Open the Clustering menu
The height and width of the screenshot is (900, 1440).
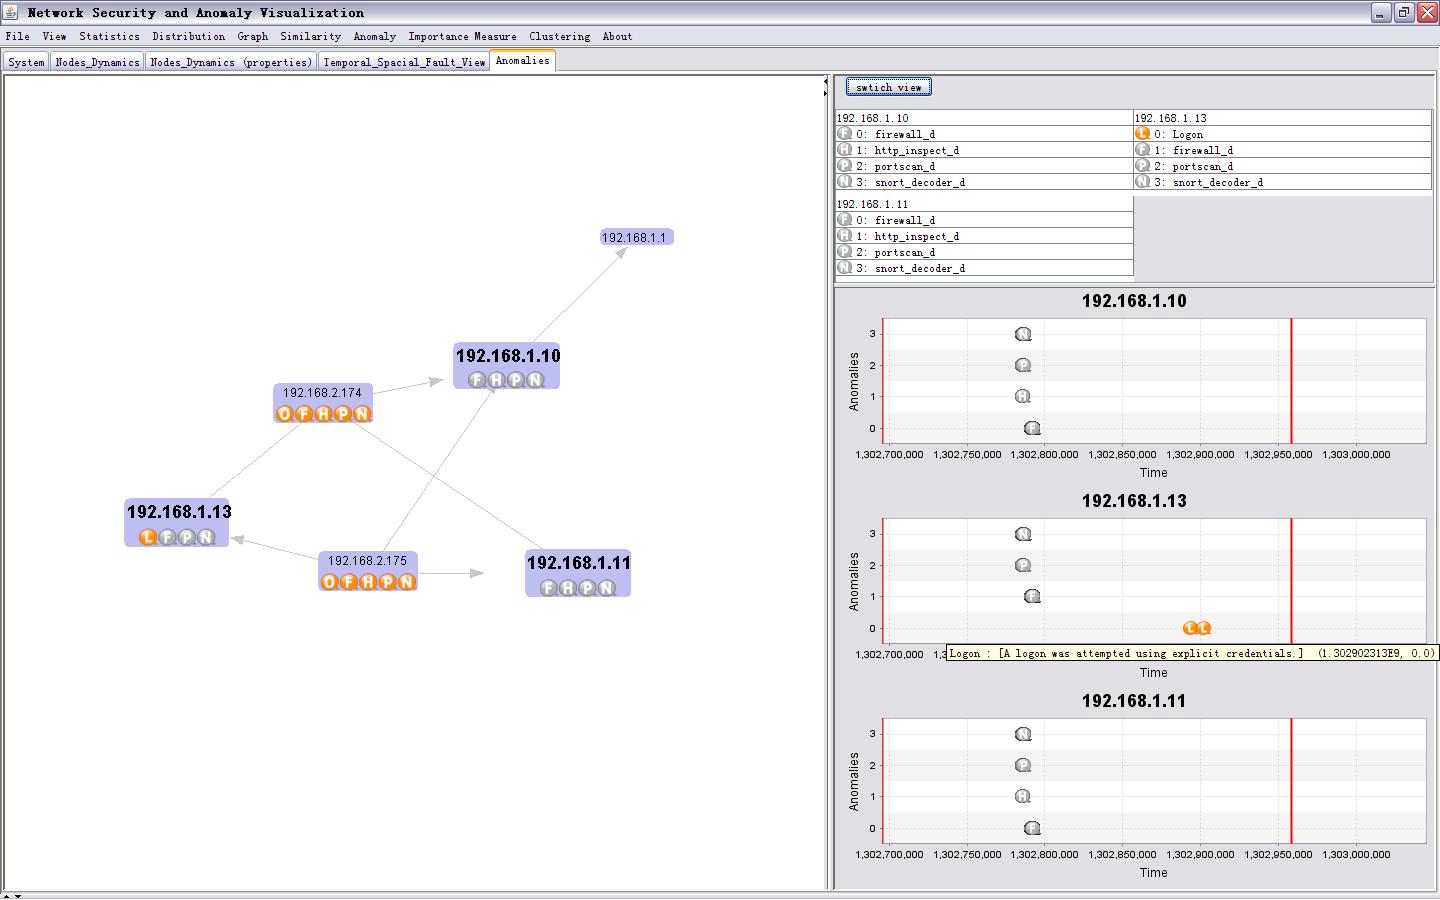559,36
